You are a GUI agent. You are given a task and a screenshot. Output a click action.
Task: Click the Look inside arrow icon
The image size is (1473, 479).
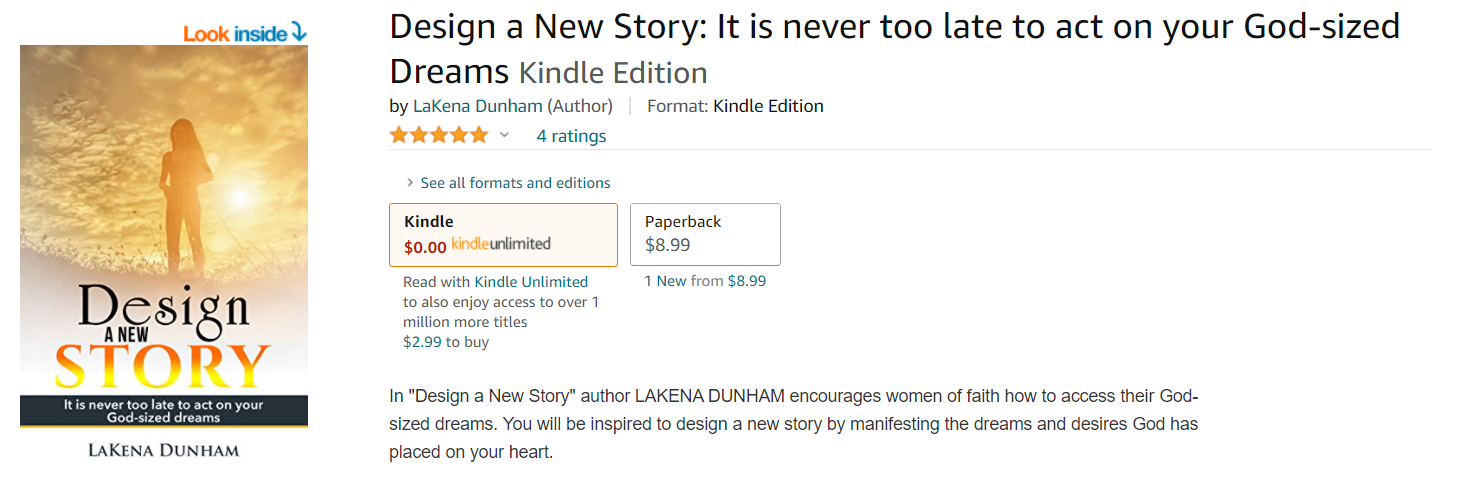[298, 33]
